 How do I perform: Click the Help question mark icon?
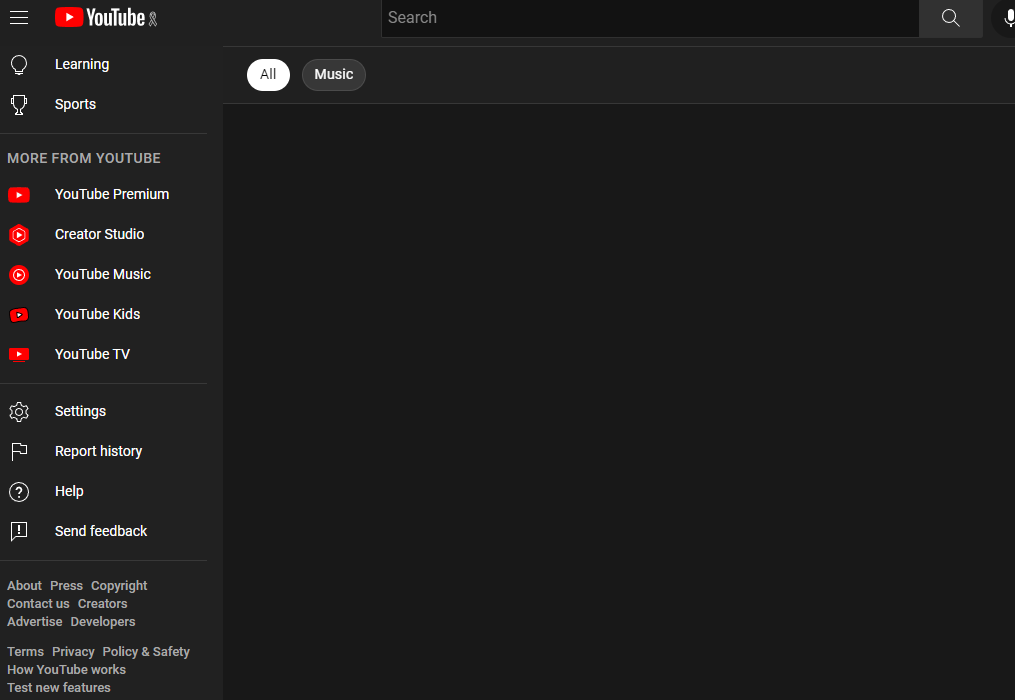click(x=19, y=491)
